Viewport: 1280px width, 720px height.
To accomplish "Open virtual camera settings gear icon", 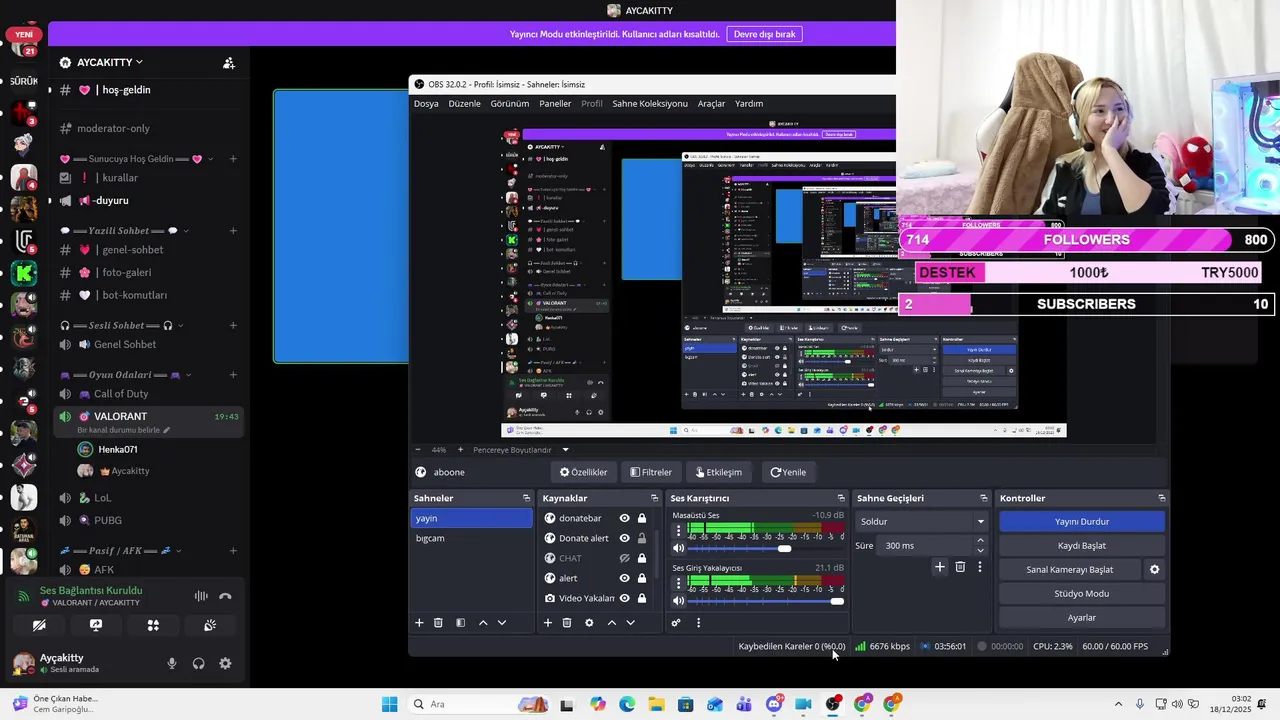I will click(1154, 570).
